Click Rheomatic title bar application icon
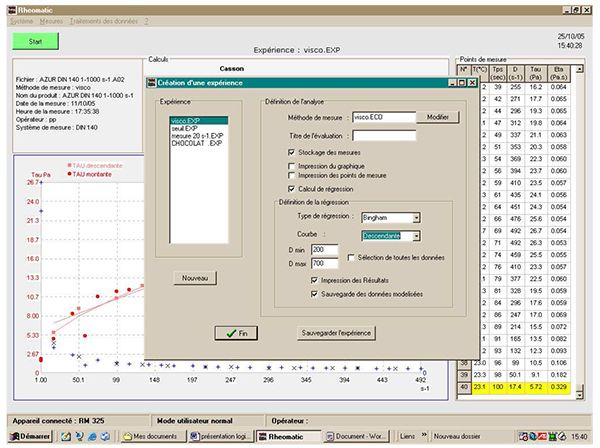The height and width of the screenshot is (448, 600). click(13, 10)
